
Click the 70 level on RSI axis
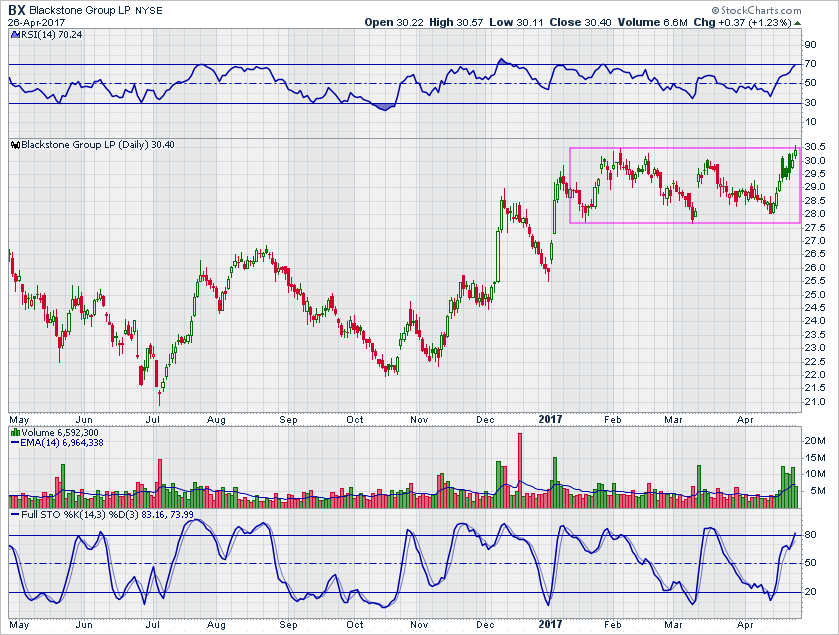(x=809, y=64)
